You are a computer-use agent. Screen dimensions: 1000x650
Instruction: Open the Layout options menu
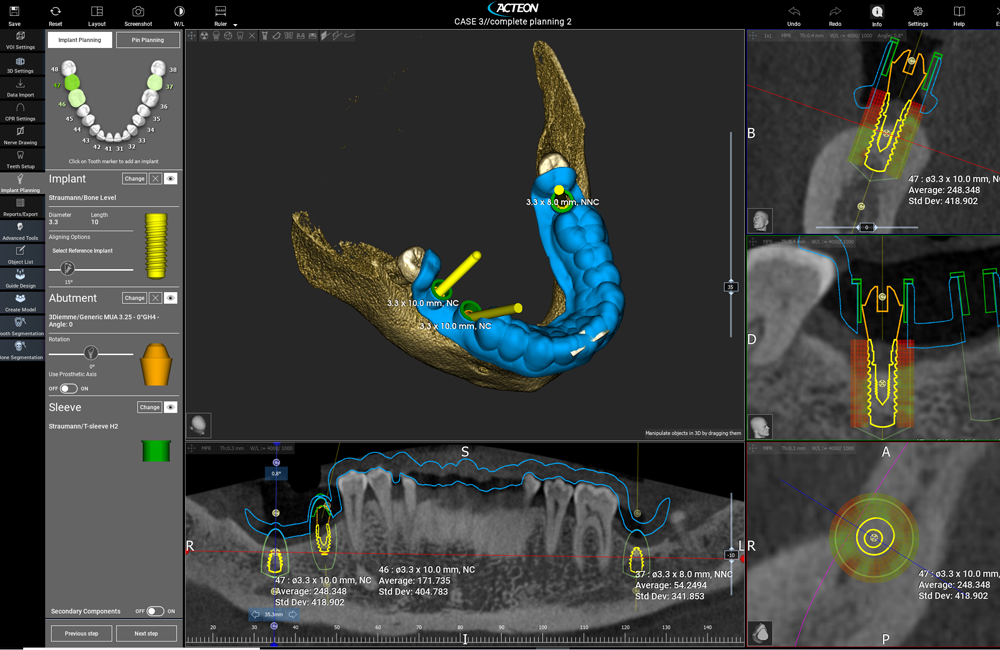[x=97, y=15]
